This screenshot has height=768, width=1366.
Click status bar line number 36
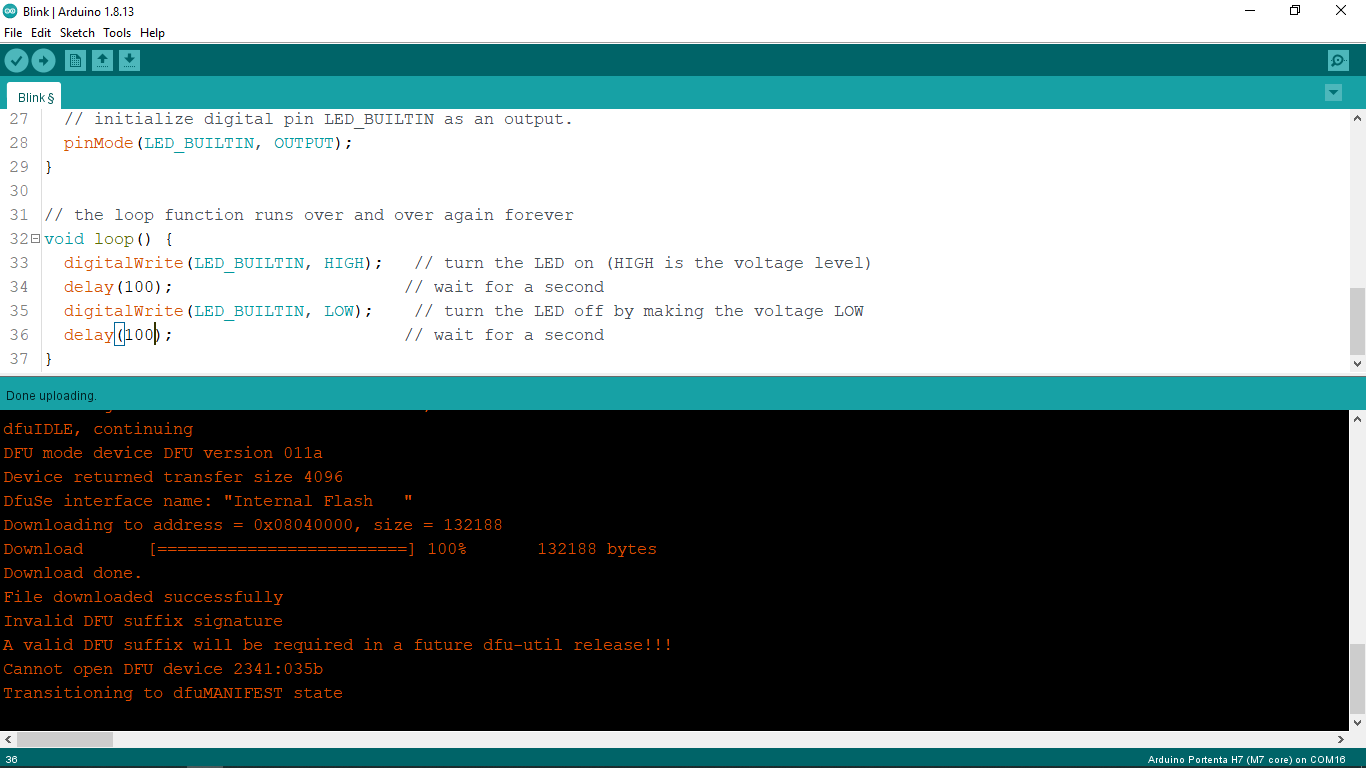point(11,760)
